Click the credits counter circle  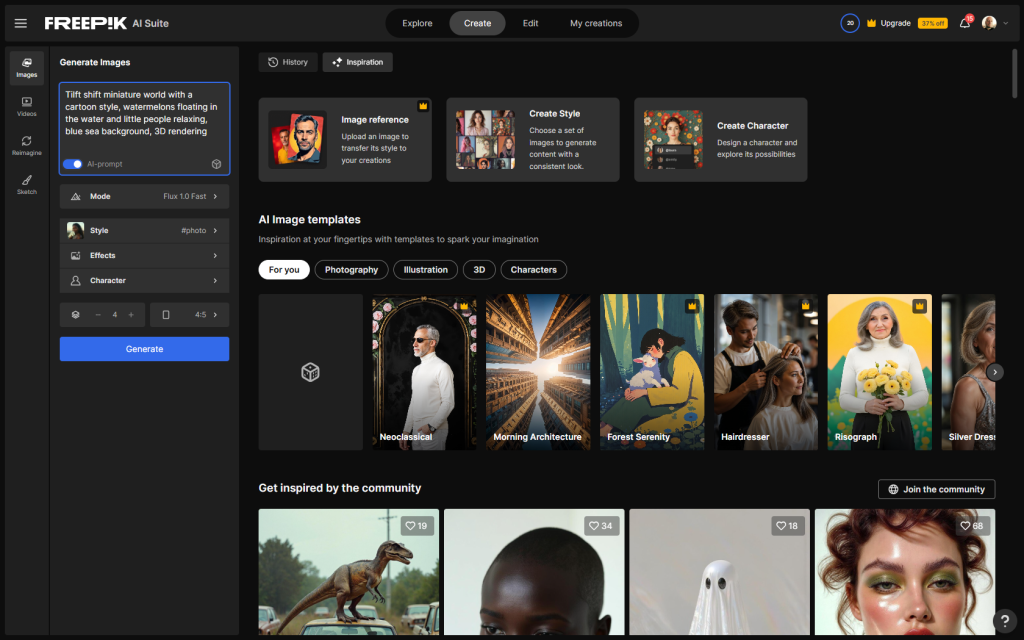[850, 23]
